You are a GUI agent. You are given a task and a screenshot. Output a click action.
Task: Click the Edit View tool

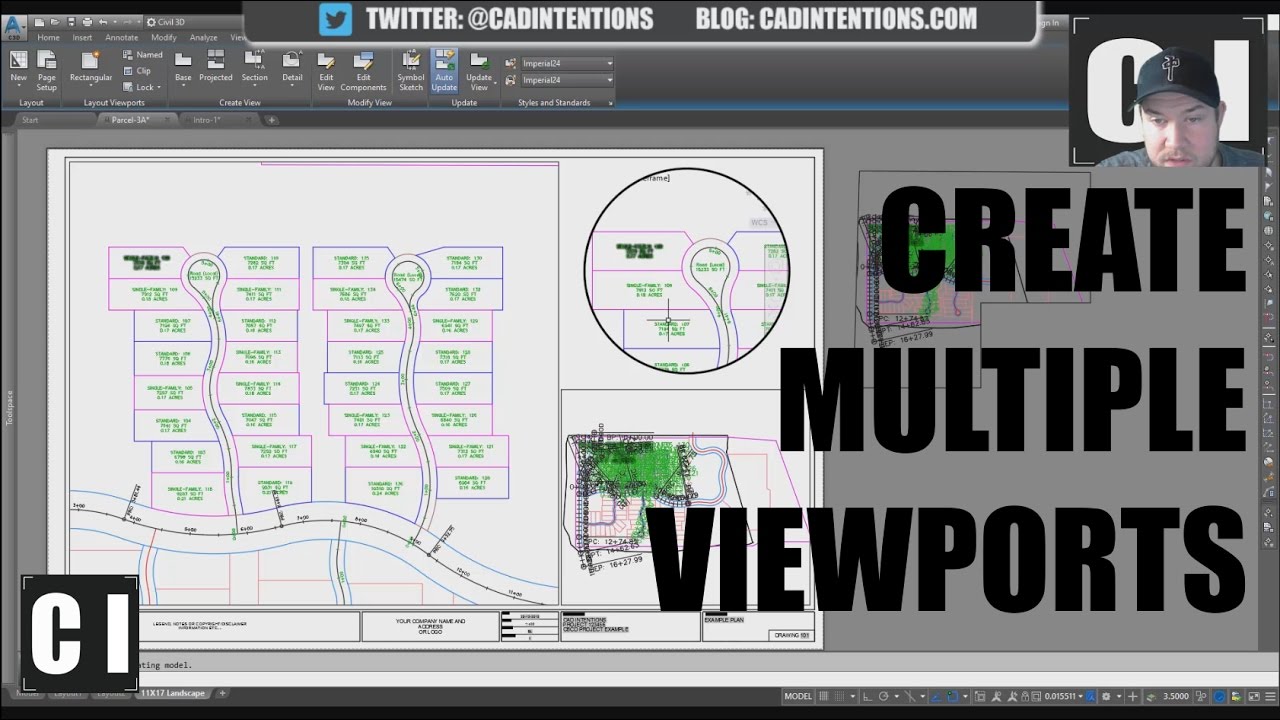(x=326, y=70)
